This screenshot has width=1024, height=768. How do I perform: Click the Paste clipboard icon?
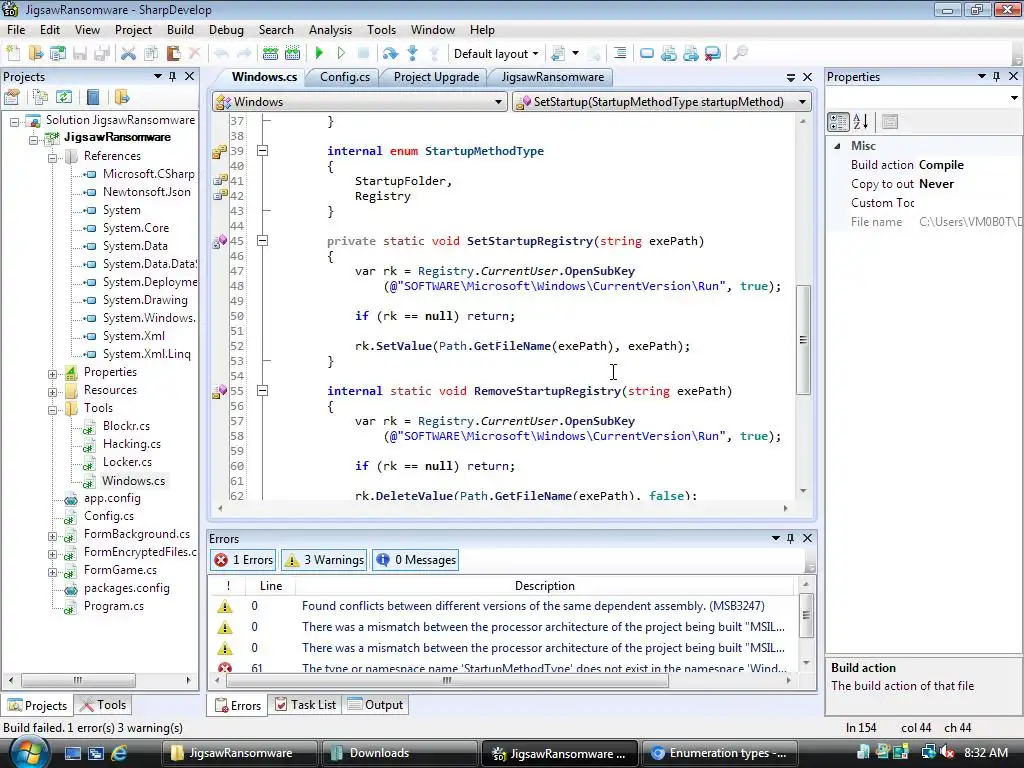(173, 54)
